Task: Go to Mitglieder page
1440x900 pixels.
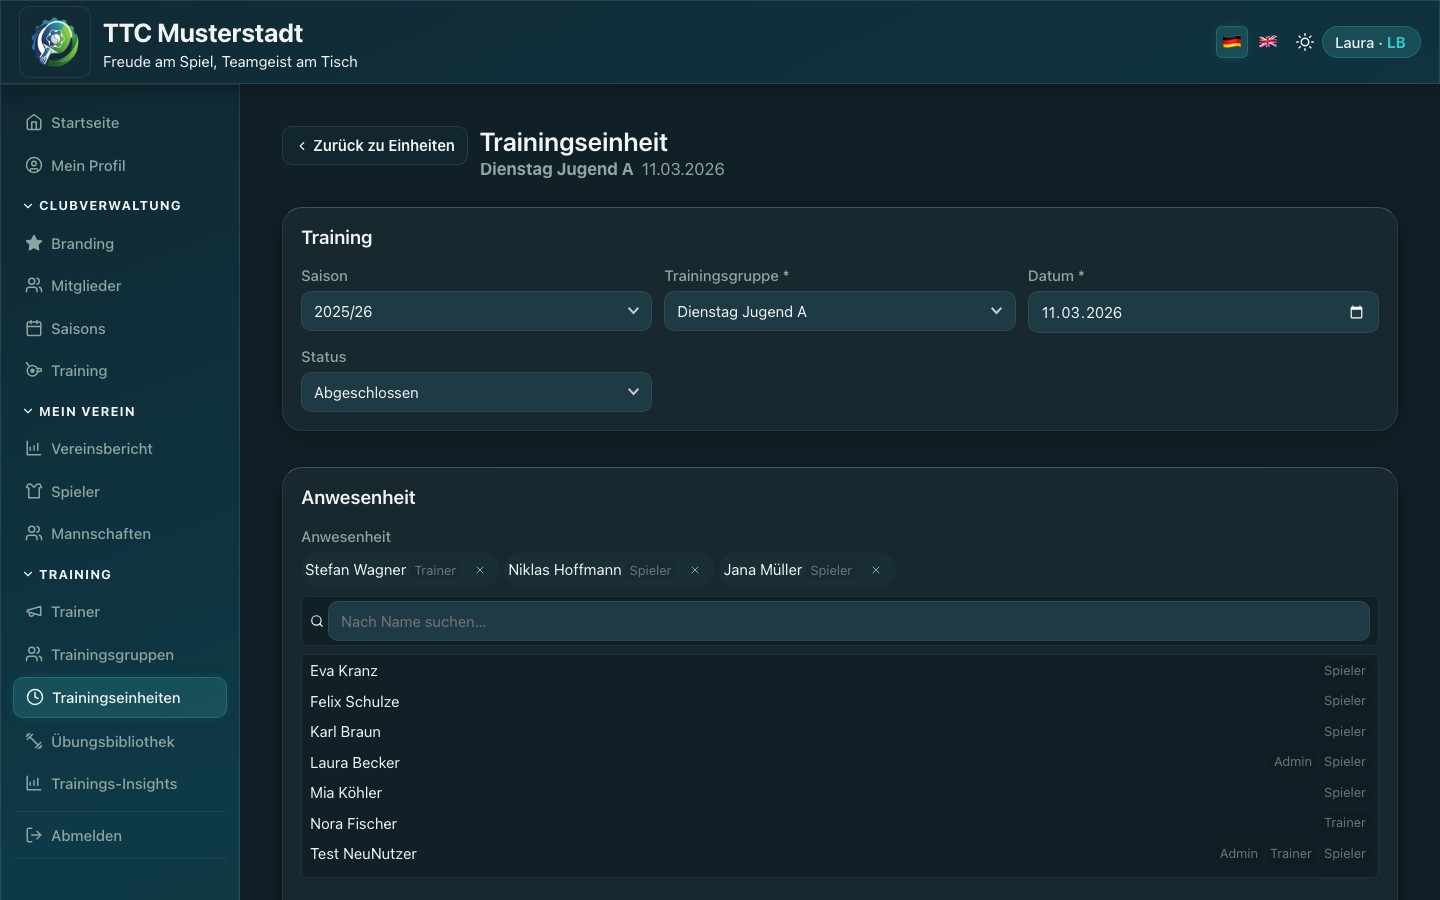Action: [x=120, y=286]
